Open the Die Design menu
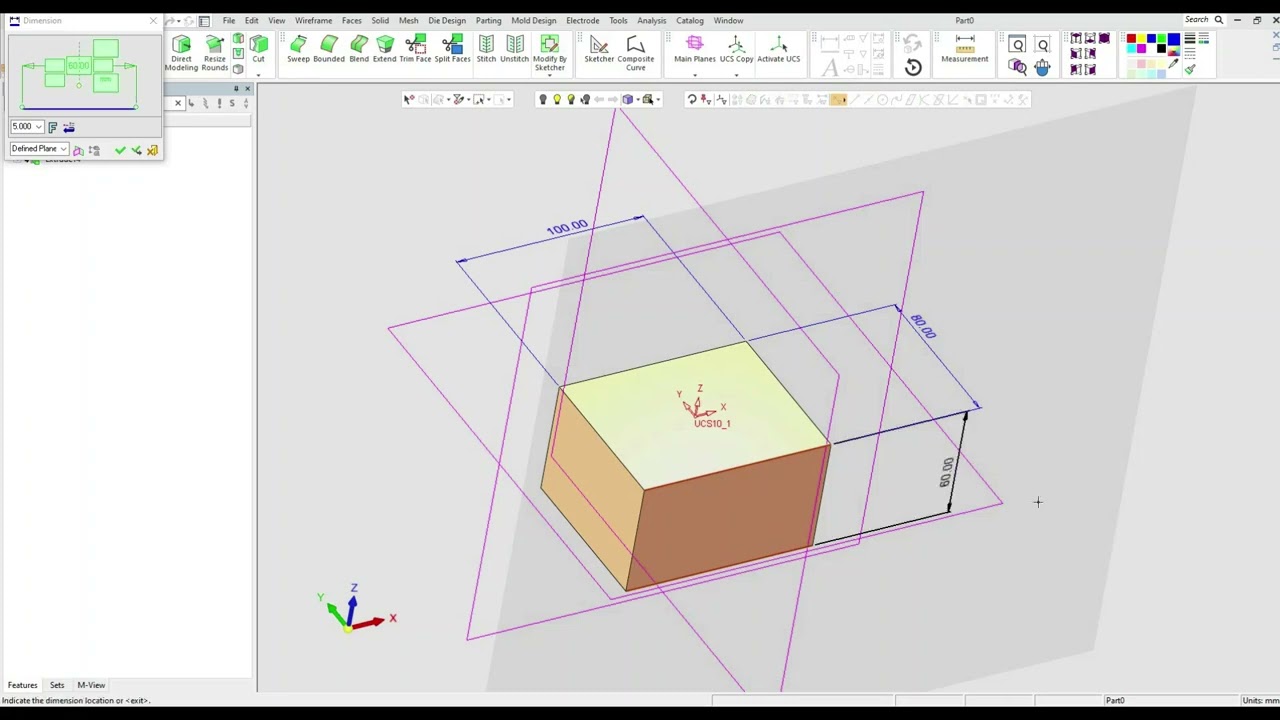The image size is (1280, 720). point(447,20)
